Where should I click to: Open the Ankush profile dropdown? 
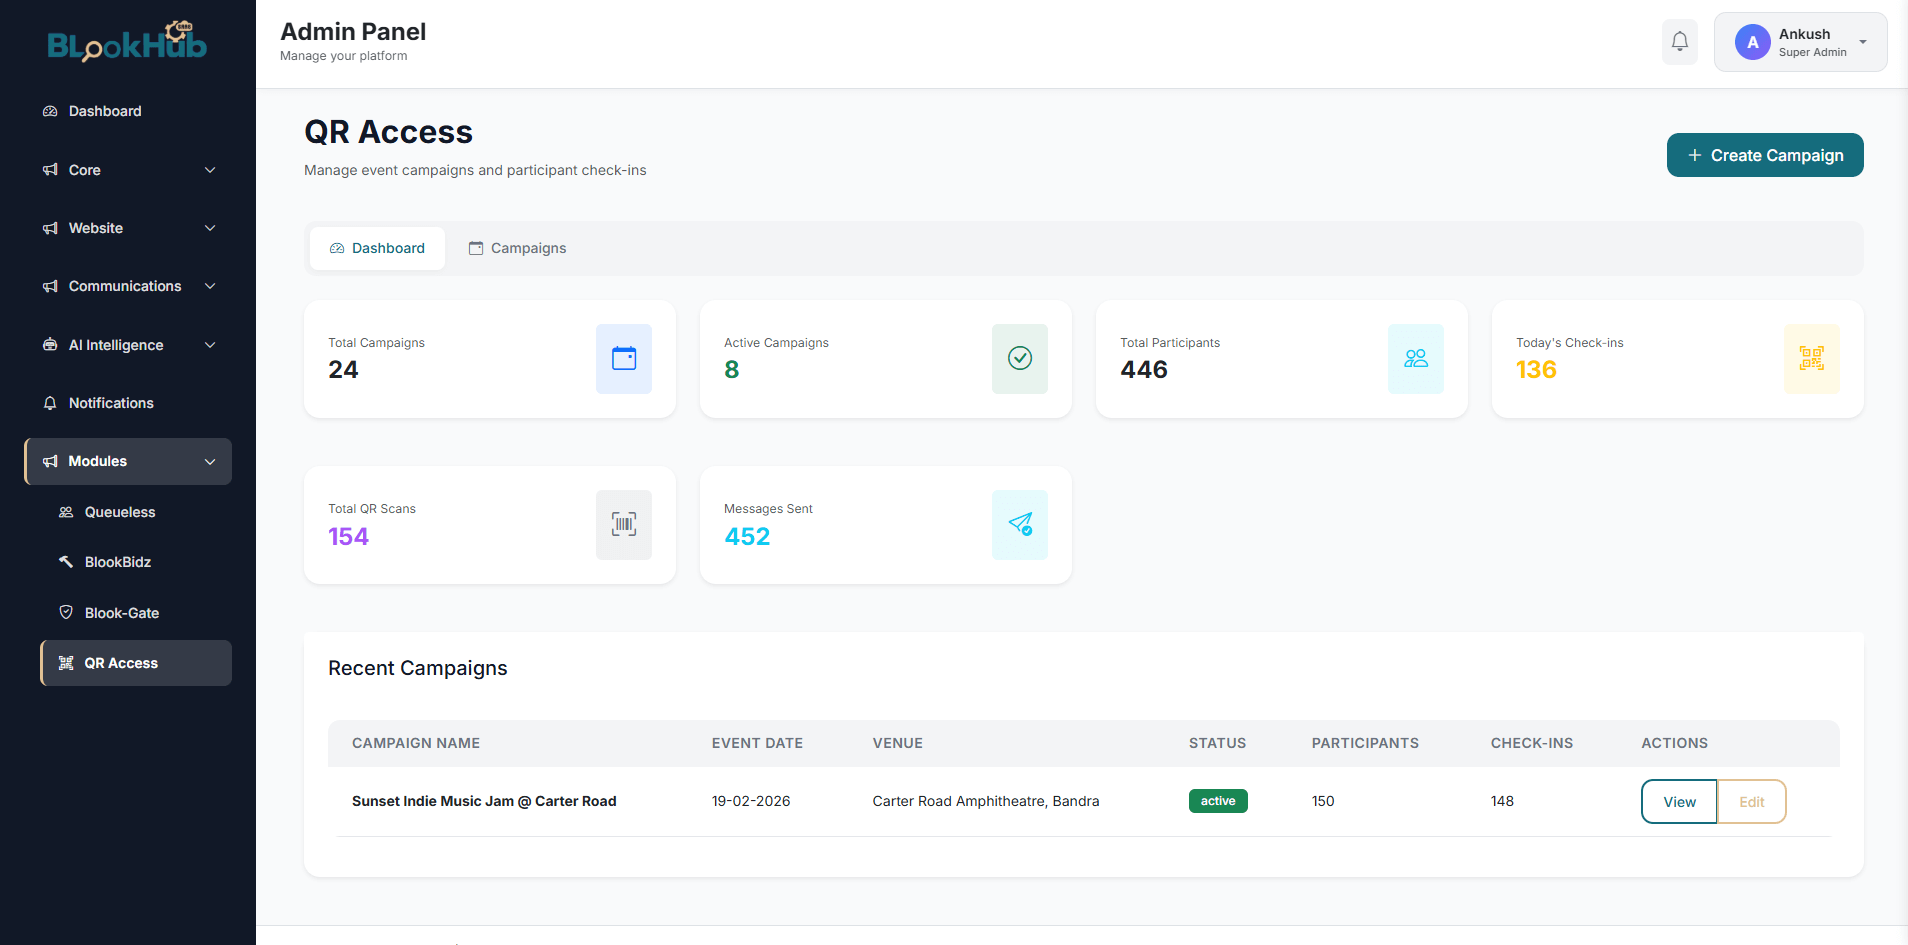(x=1799, y=42)
